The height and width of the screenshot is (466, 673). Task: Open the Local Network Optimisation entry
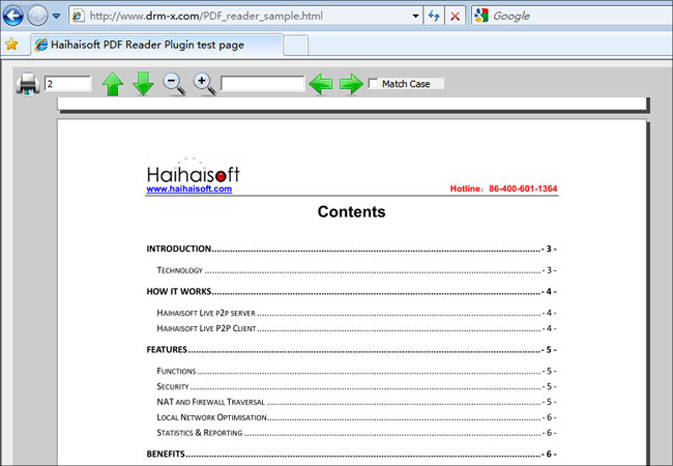coord(357,418)
